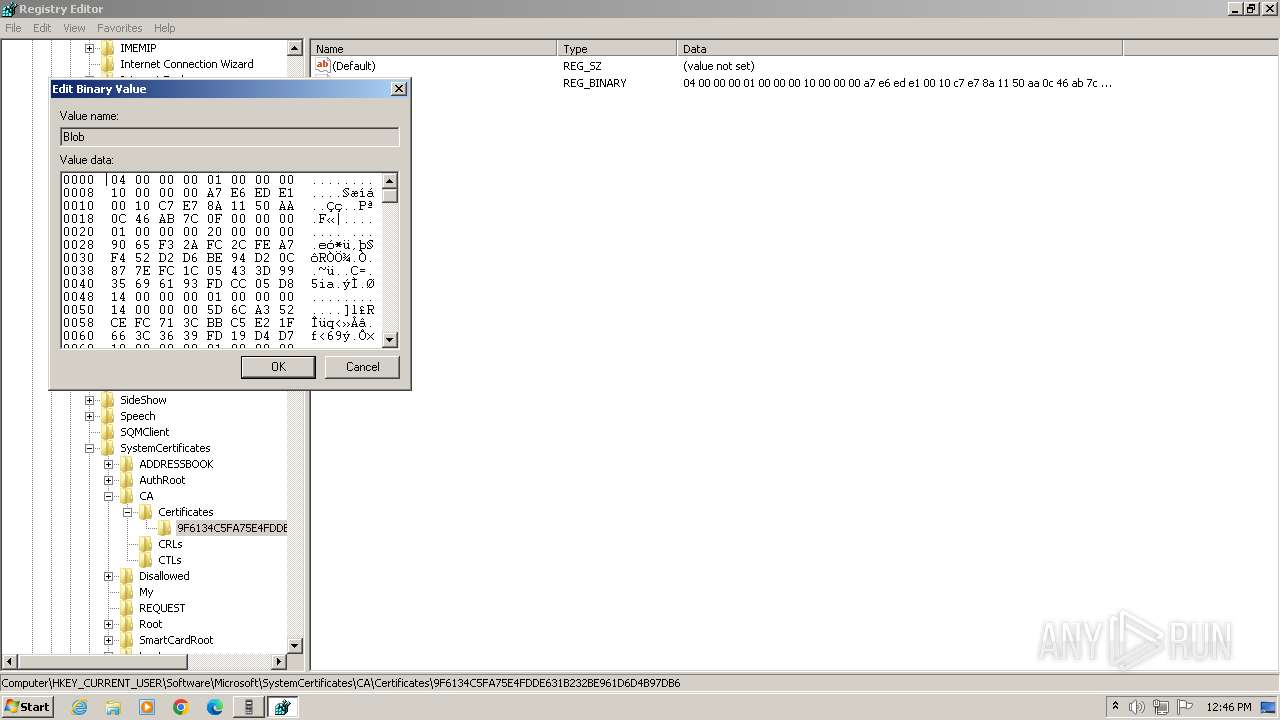
Task: Click inside the hex value data editor
Action: pyautogui.click(x=221, y=259)
